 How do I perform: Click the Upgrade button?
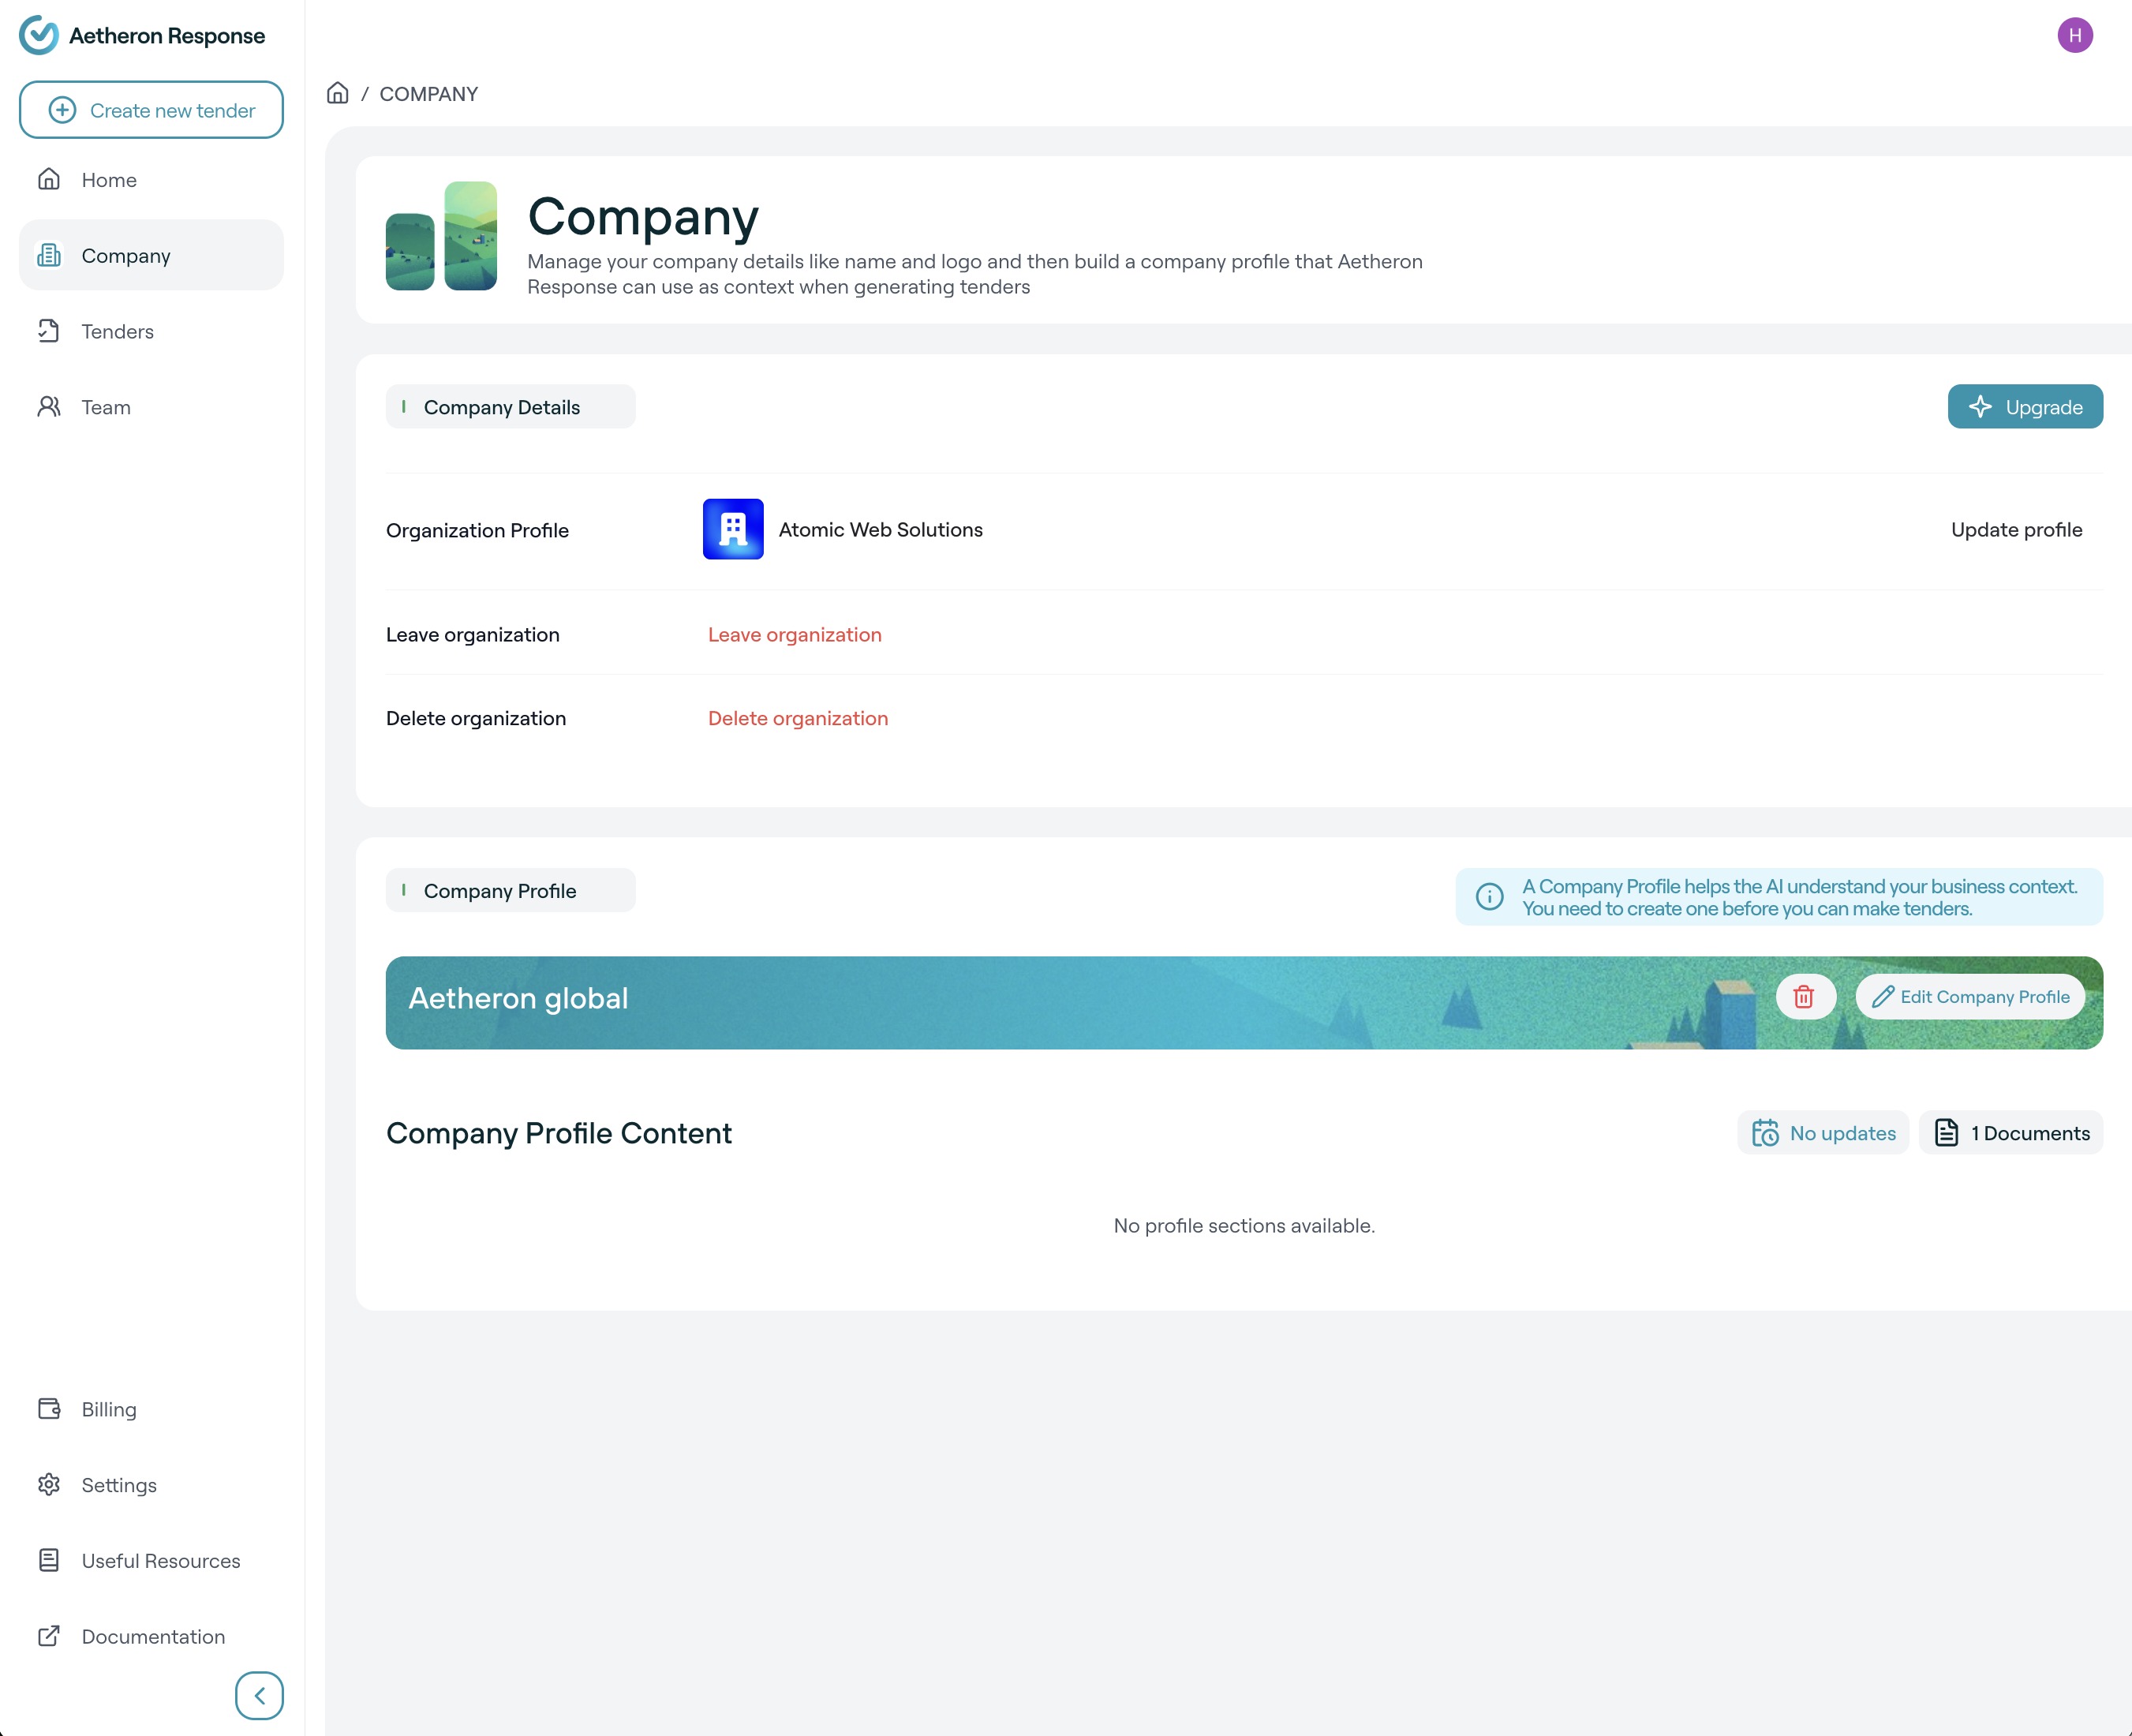[2025, 407]
